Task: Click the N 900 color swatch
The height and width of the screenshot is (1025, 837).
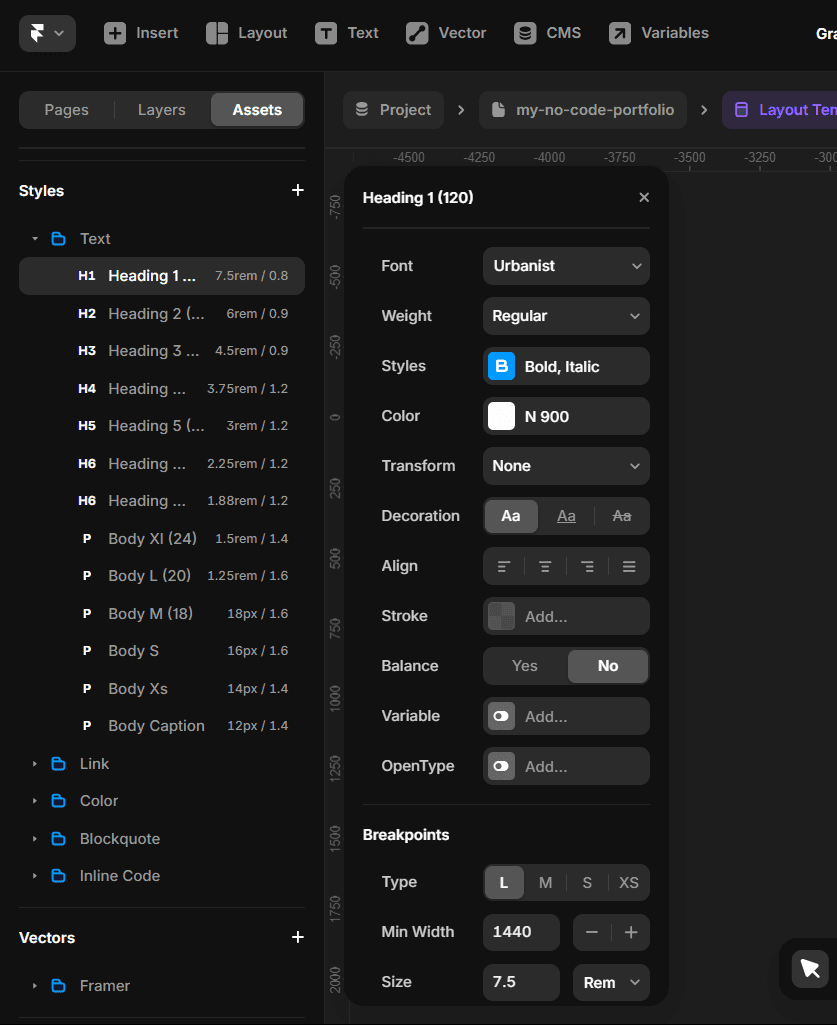Action: [x=502, y=416]
